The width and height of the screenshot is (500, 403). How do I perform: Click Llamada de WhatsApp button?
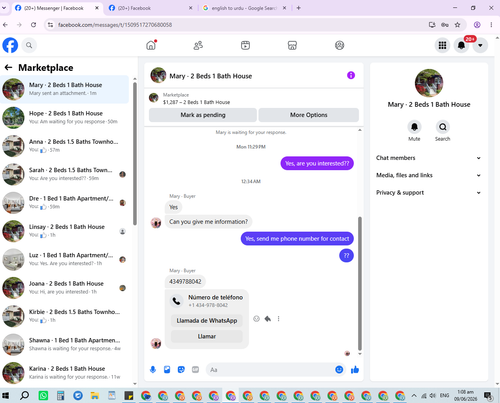207,320
